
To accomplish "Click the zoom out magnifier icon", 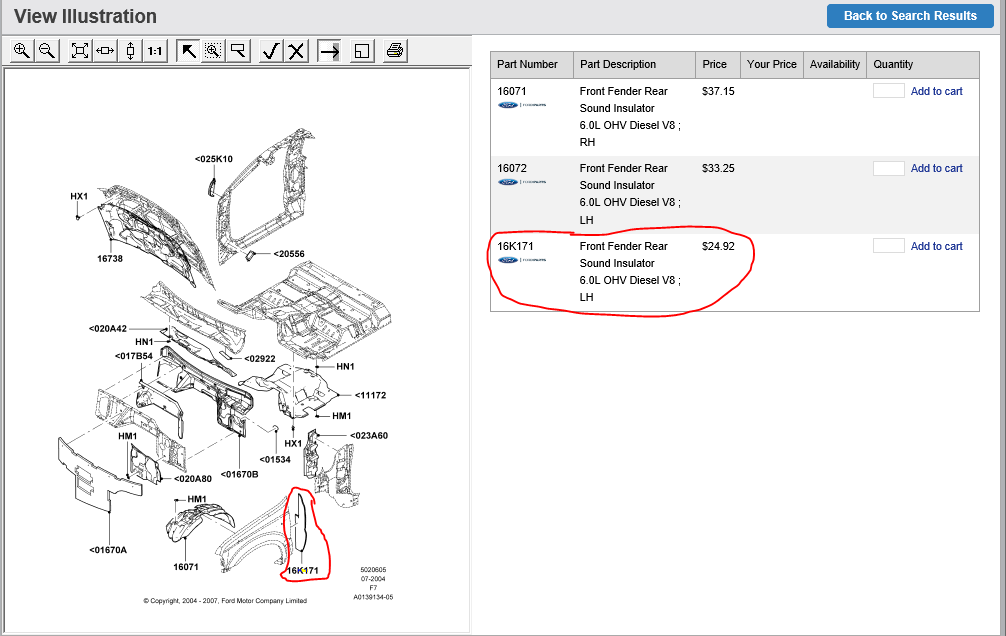I will click(x=47, y=51).
